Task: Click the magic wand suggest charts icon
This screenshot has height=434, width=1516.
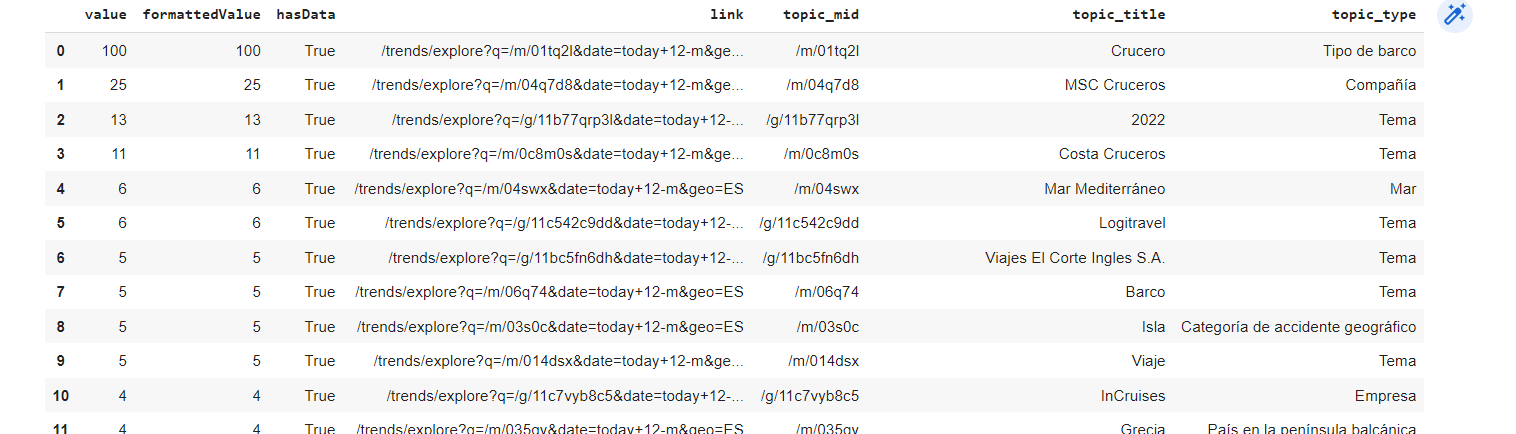Action: 1454,15
